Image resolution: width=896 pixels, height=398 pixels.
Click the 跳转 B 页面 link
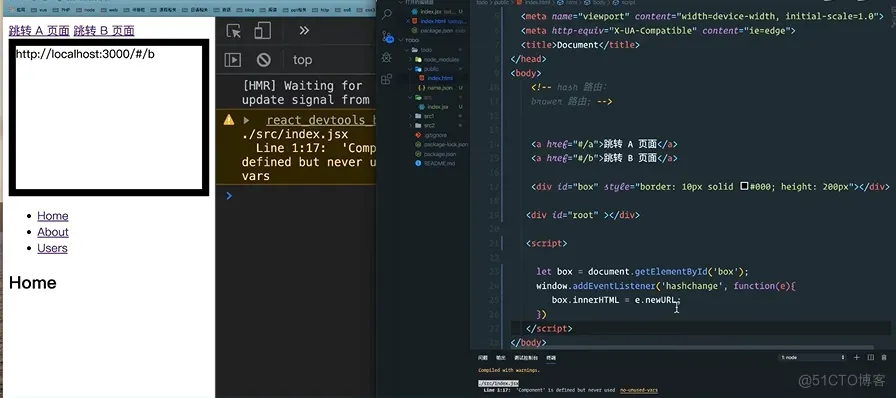(x=104, y=30)
